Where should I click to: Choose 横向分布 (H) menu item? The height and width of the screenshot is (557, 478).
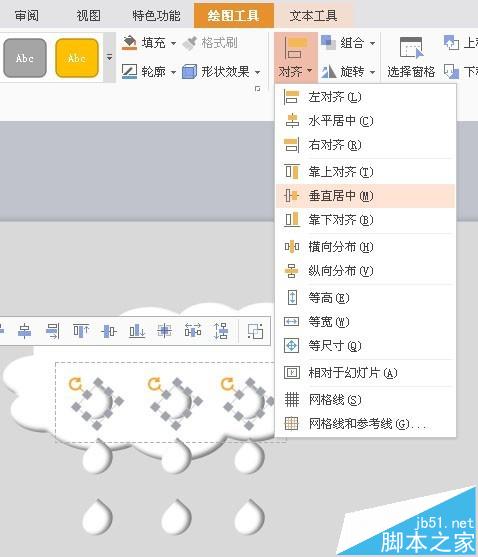click(x=365, y=247)
